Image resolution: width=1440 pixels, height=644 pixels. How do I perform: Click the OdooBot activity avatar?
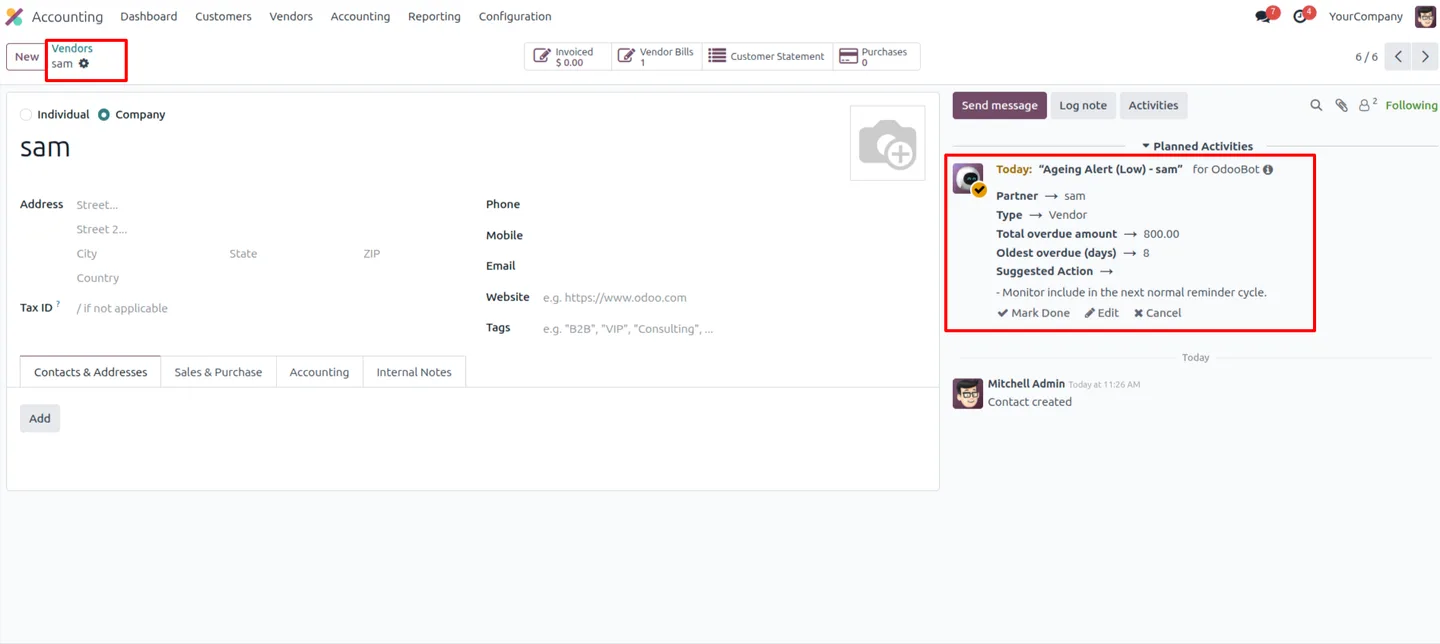968,179
